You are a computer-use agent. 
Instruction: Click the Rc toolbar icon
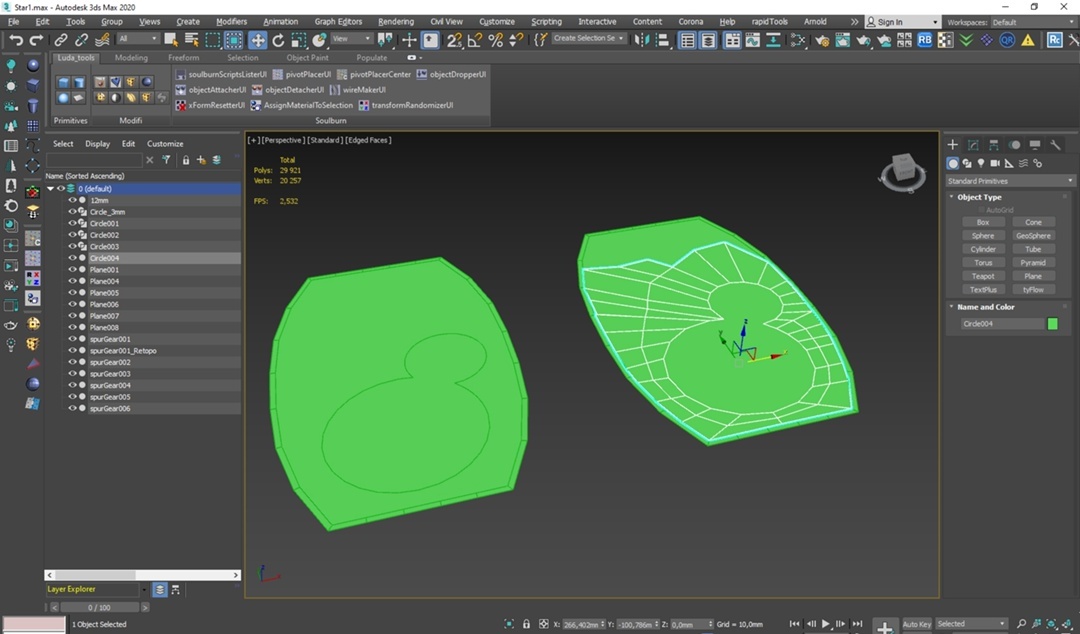1055,40
